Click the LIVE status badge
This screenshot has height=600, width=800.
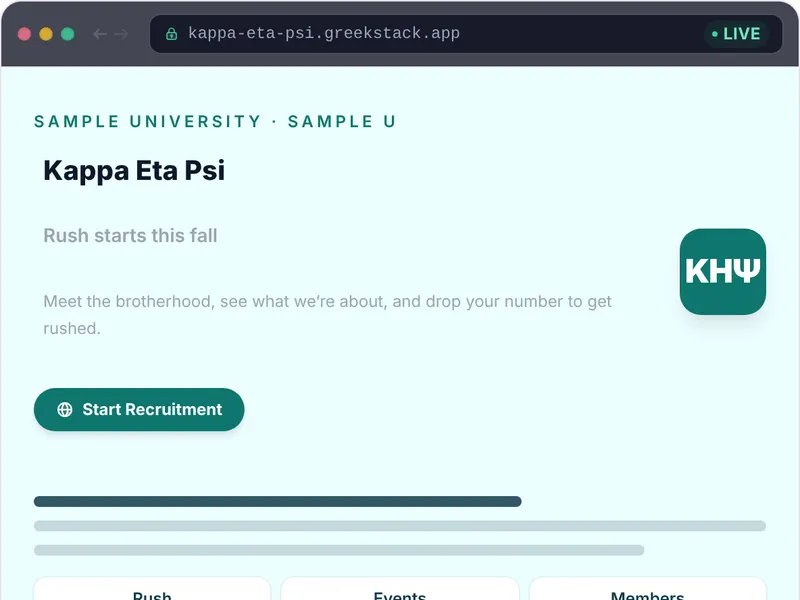coord(736,34)
